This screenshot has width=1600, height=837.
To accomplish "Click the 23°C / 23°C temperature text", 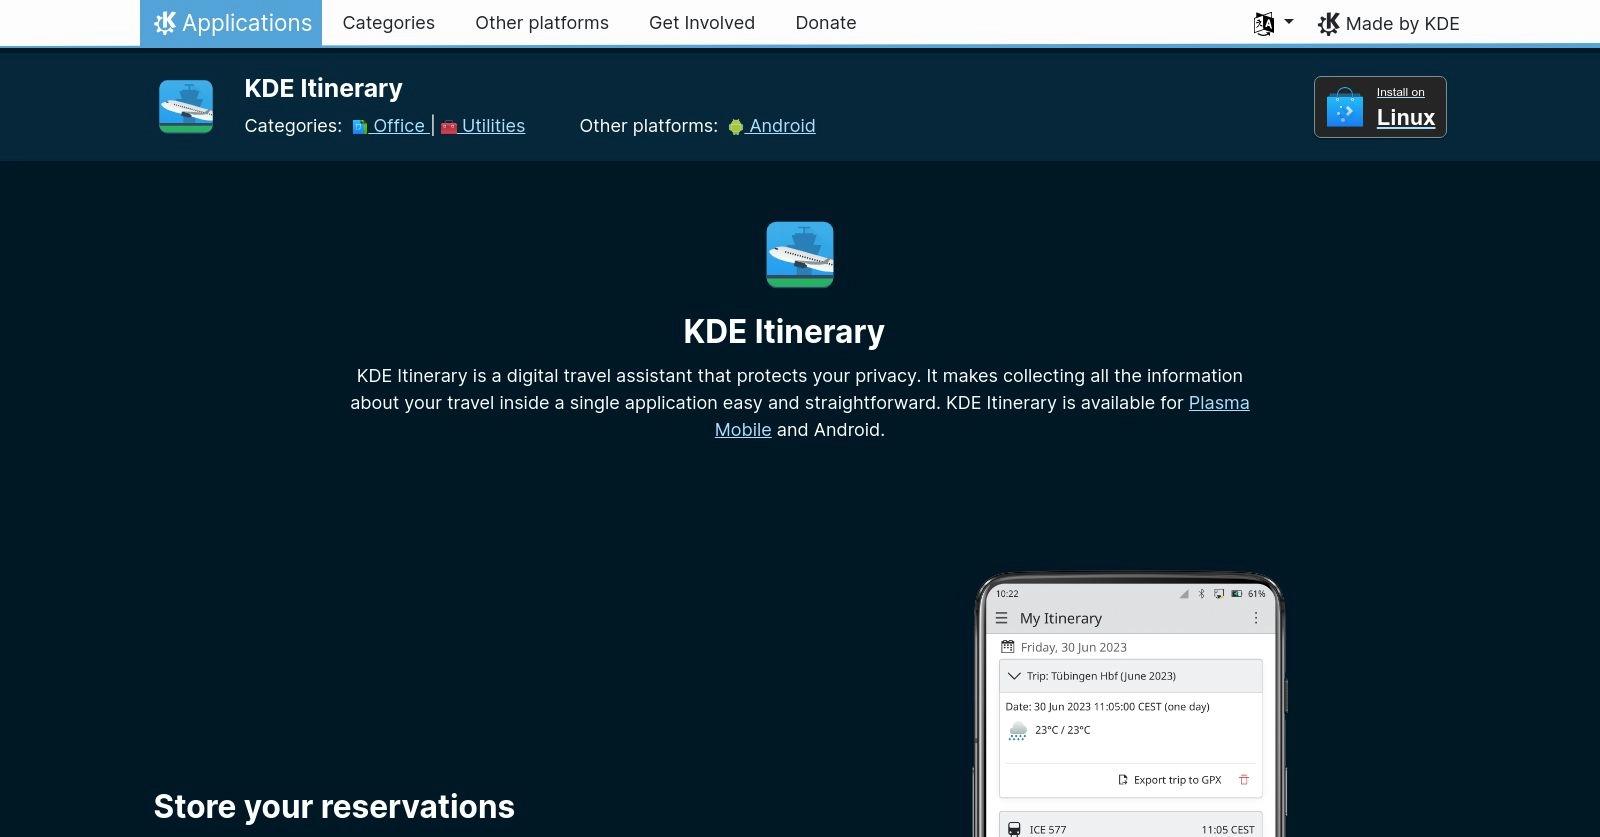I will [x=1063, y=730].
